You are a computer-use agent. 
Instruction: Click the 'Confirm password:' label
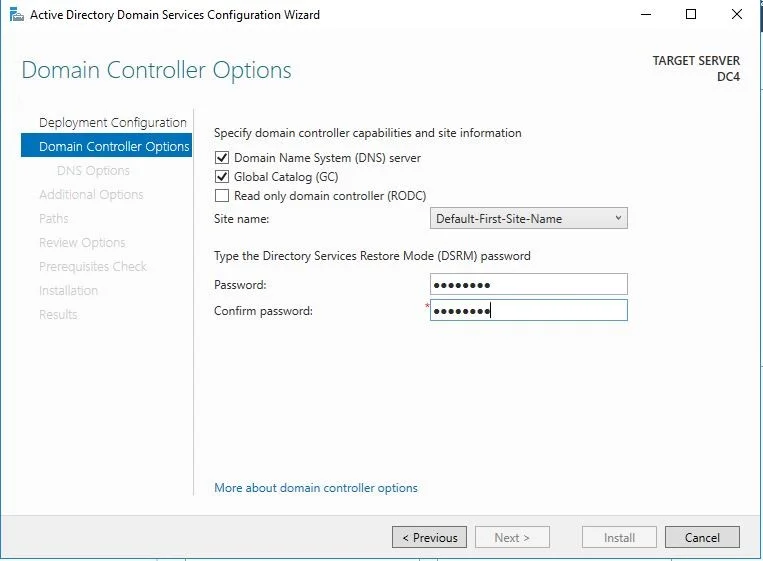click(x=263, y=310)
